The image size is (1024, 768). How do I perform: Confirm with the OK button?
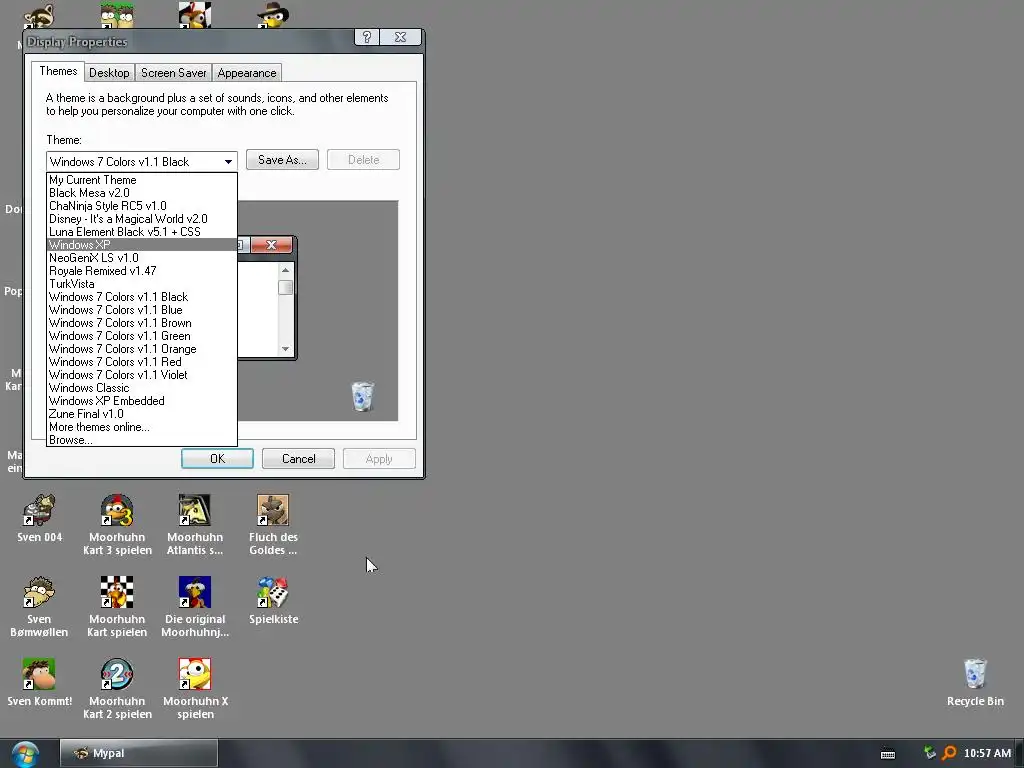217,458
